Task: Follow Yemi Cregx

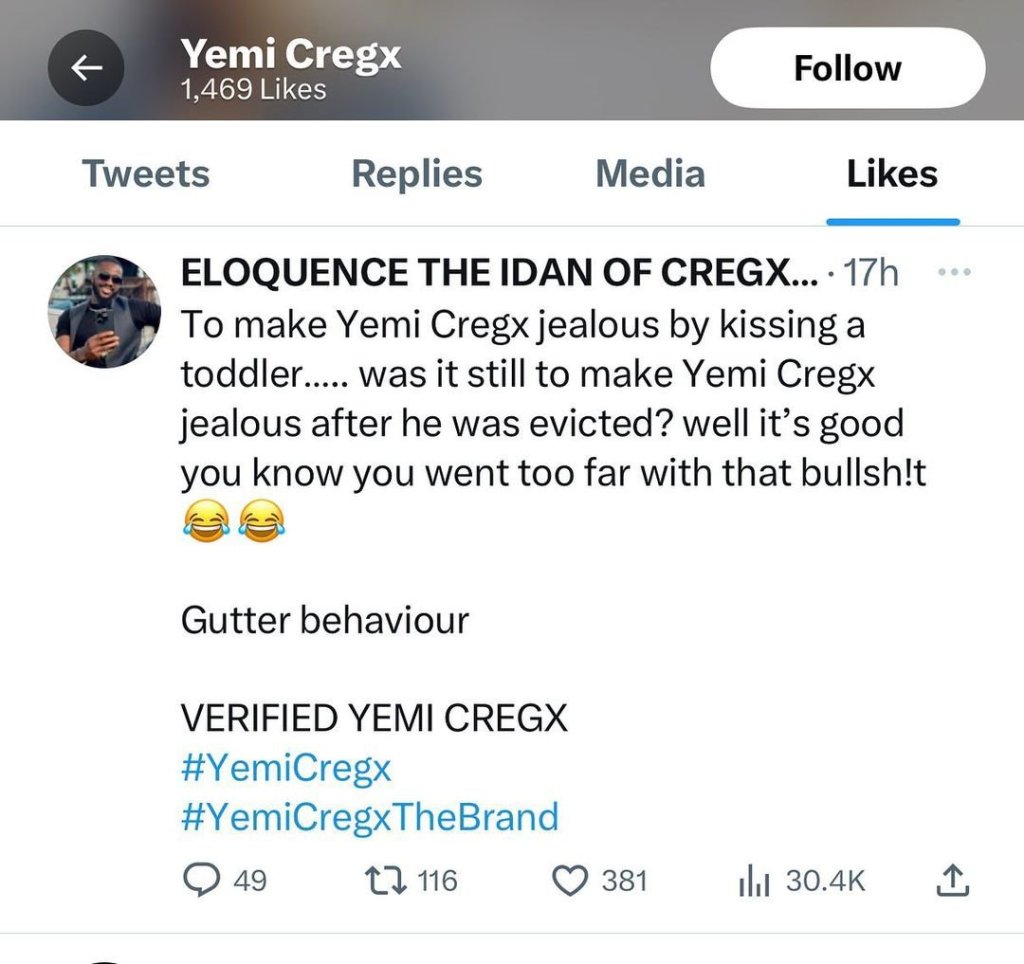Action: (847, 68)
